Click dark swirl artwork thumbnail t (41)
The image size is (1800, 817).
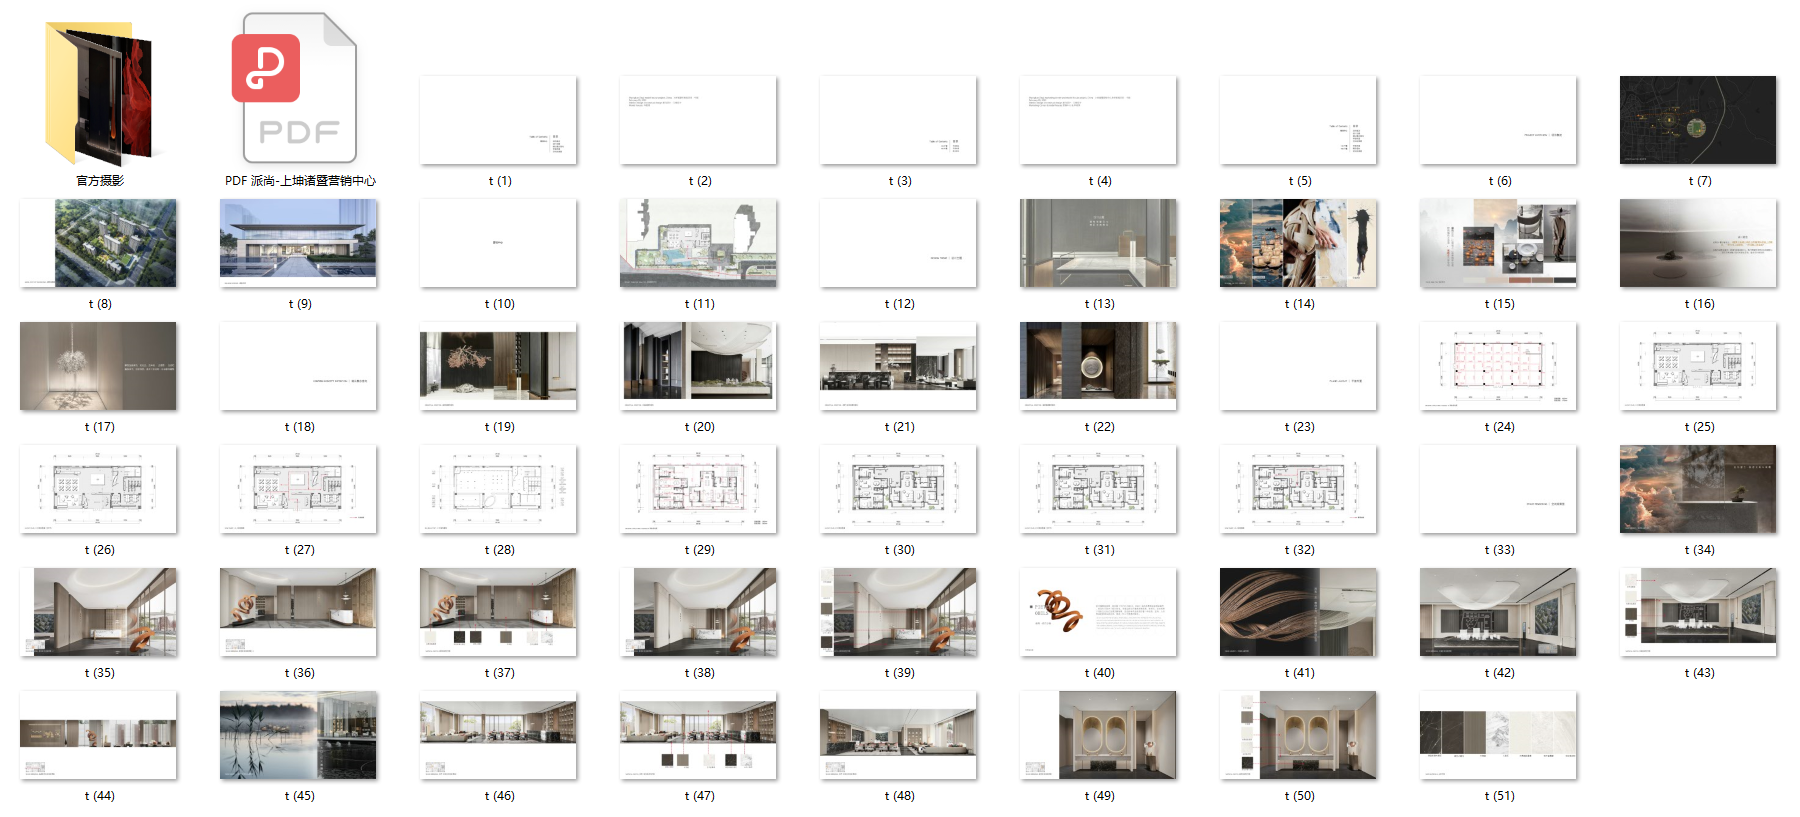pos(1298,612)
